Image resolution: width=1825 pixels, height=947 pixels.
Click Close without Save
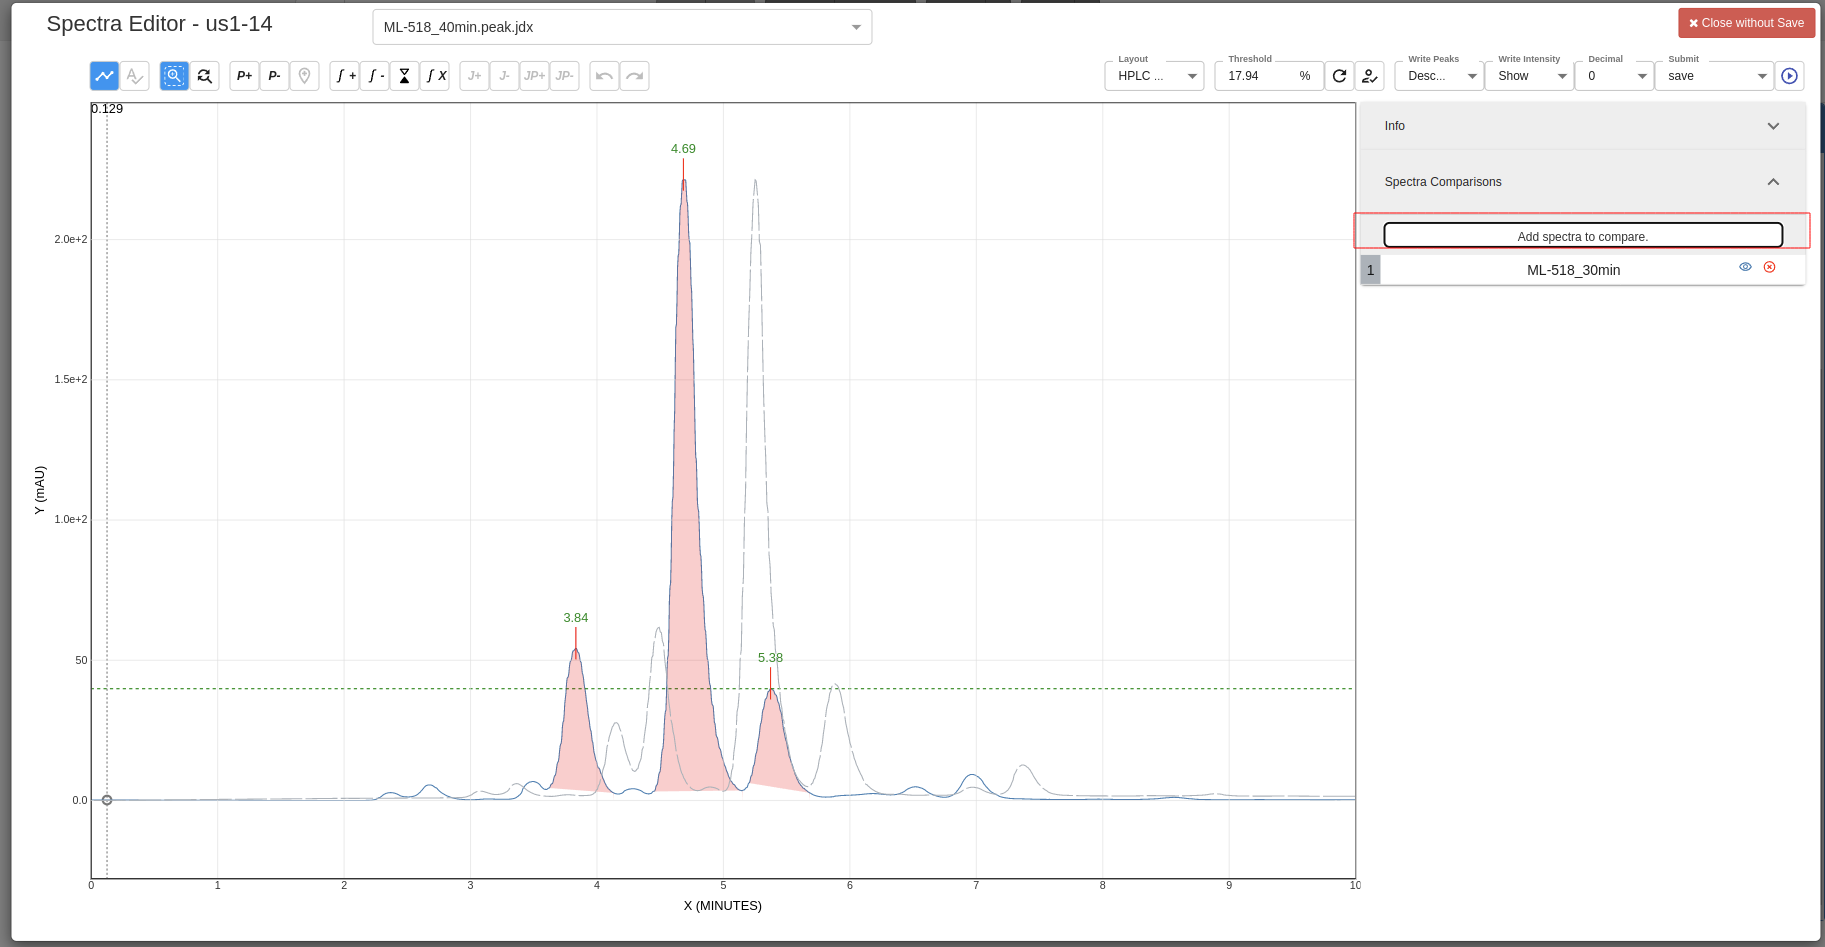[x=1746, y=22]
